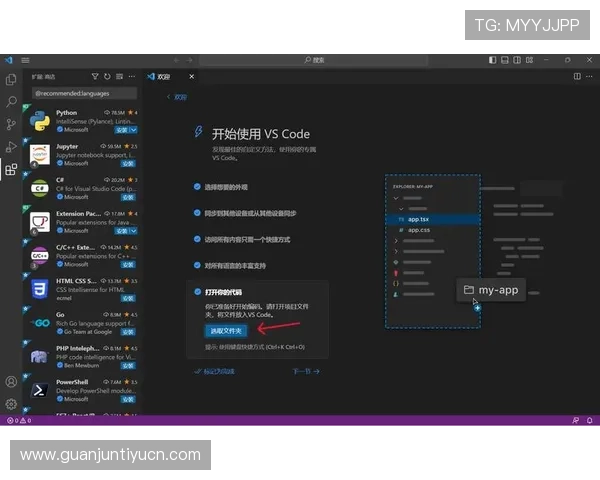
Task: Click the my-app folder tooltip
Action: [x=491, y=290]
